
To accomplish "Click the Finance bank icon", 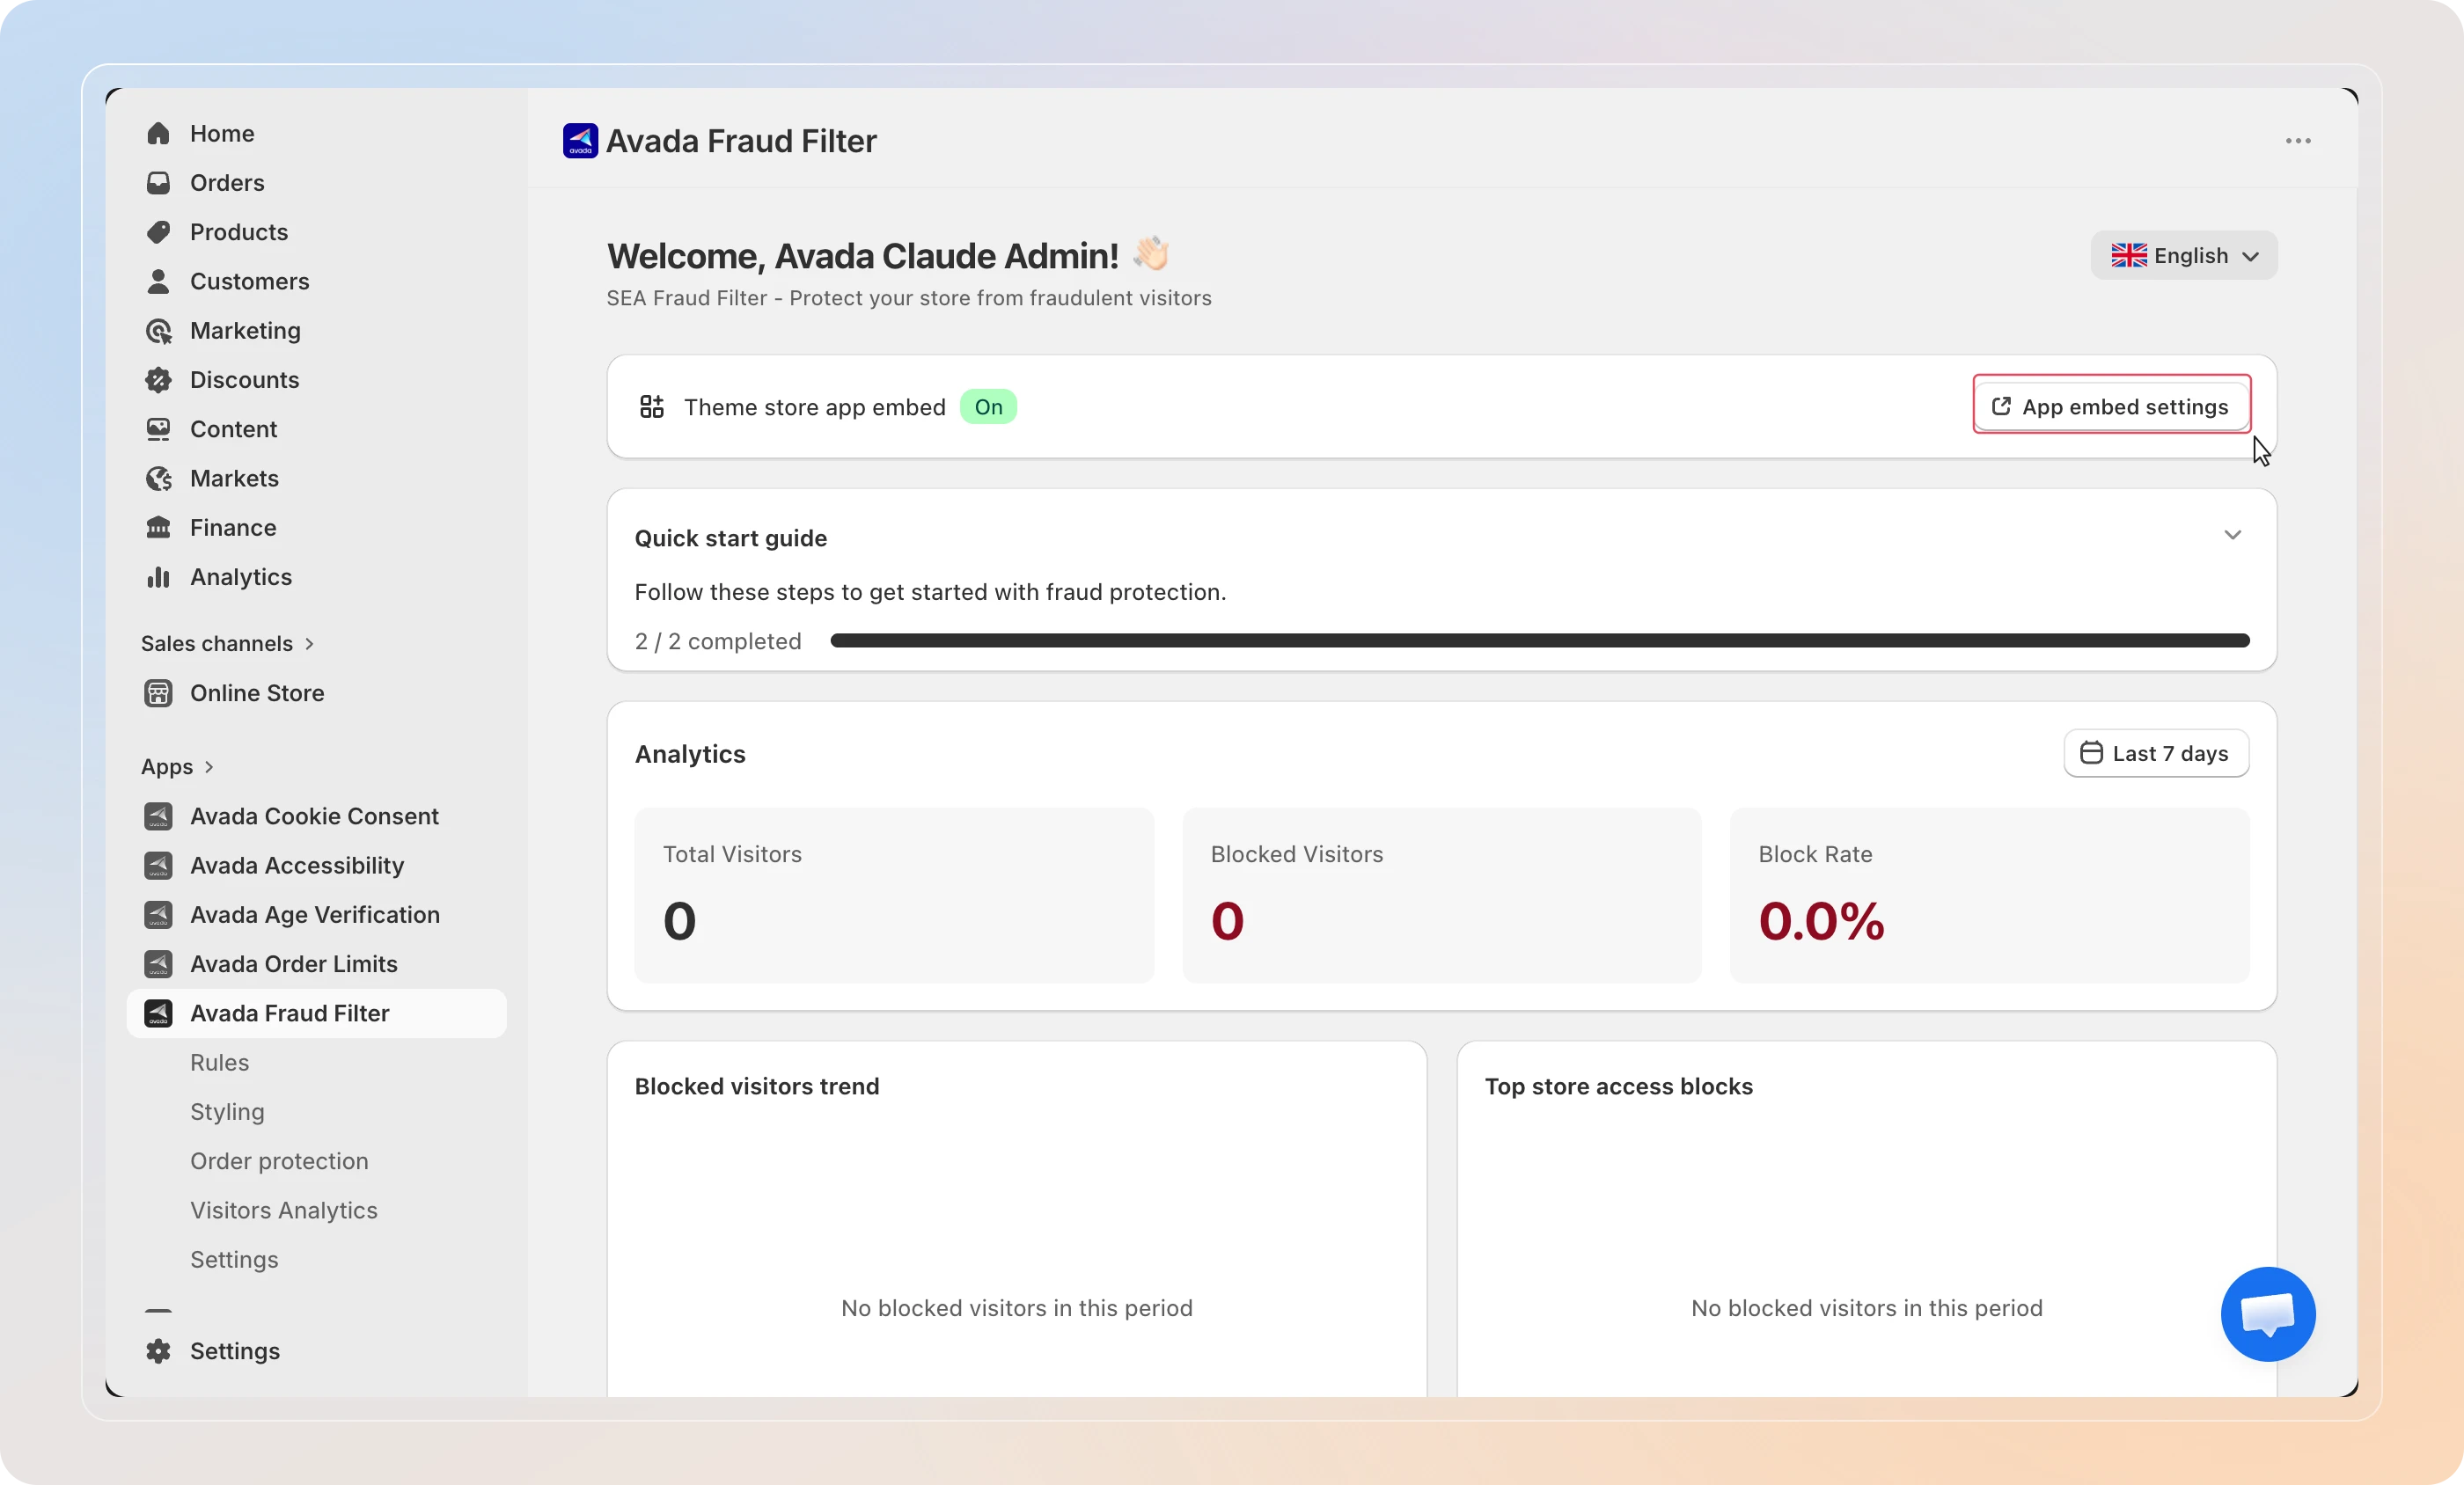I will (158, 527).
